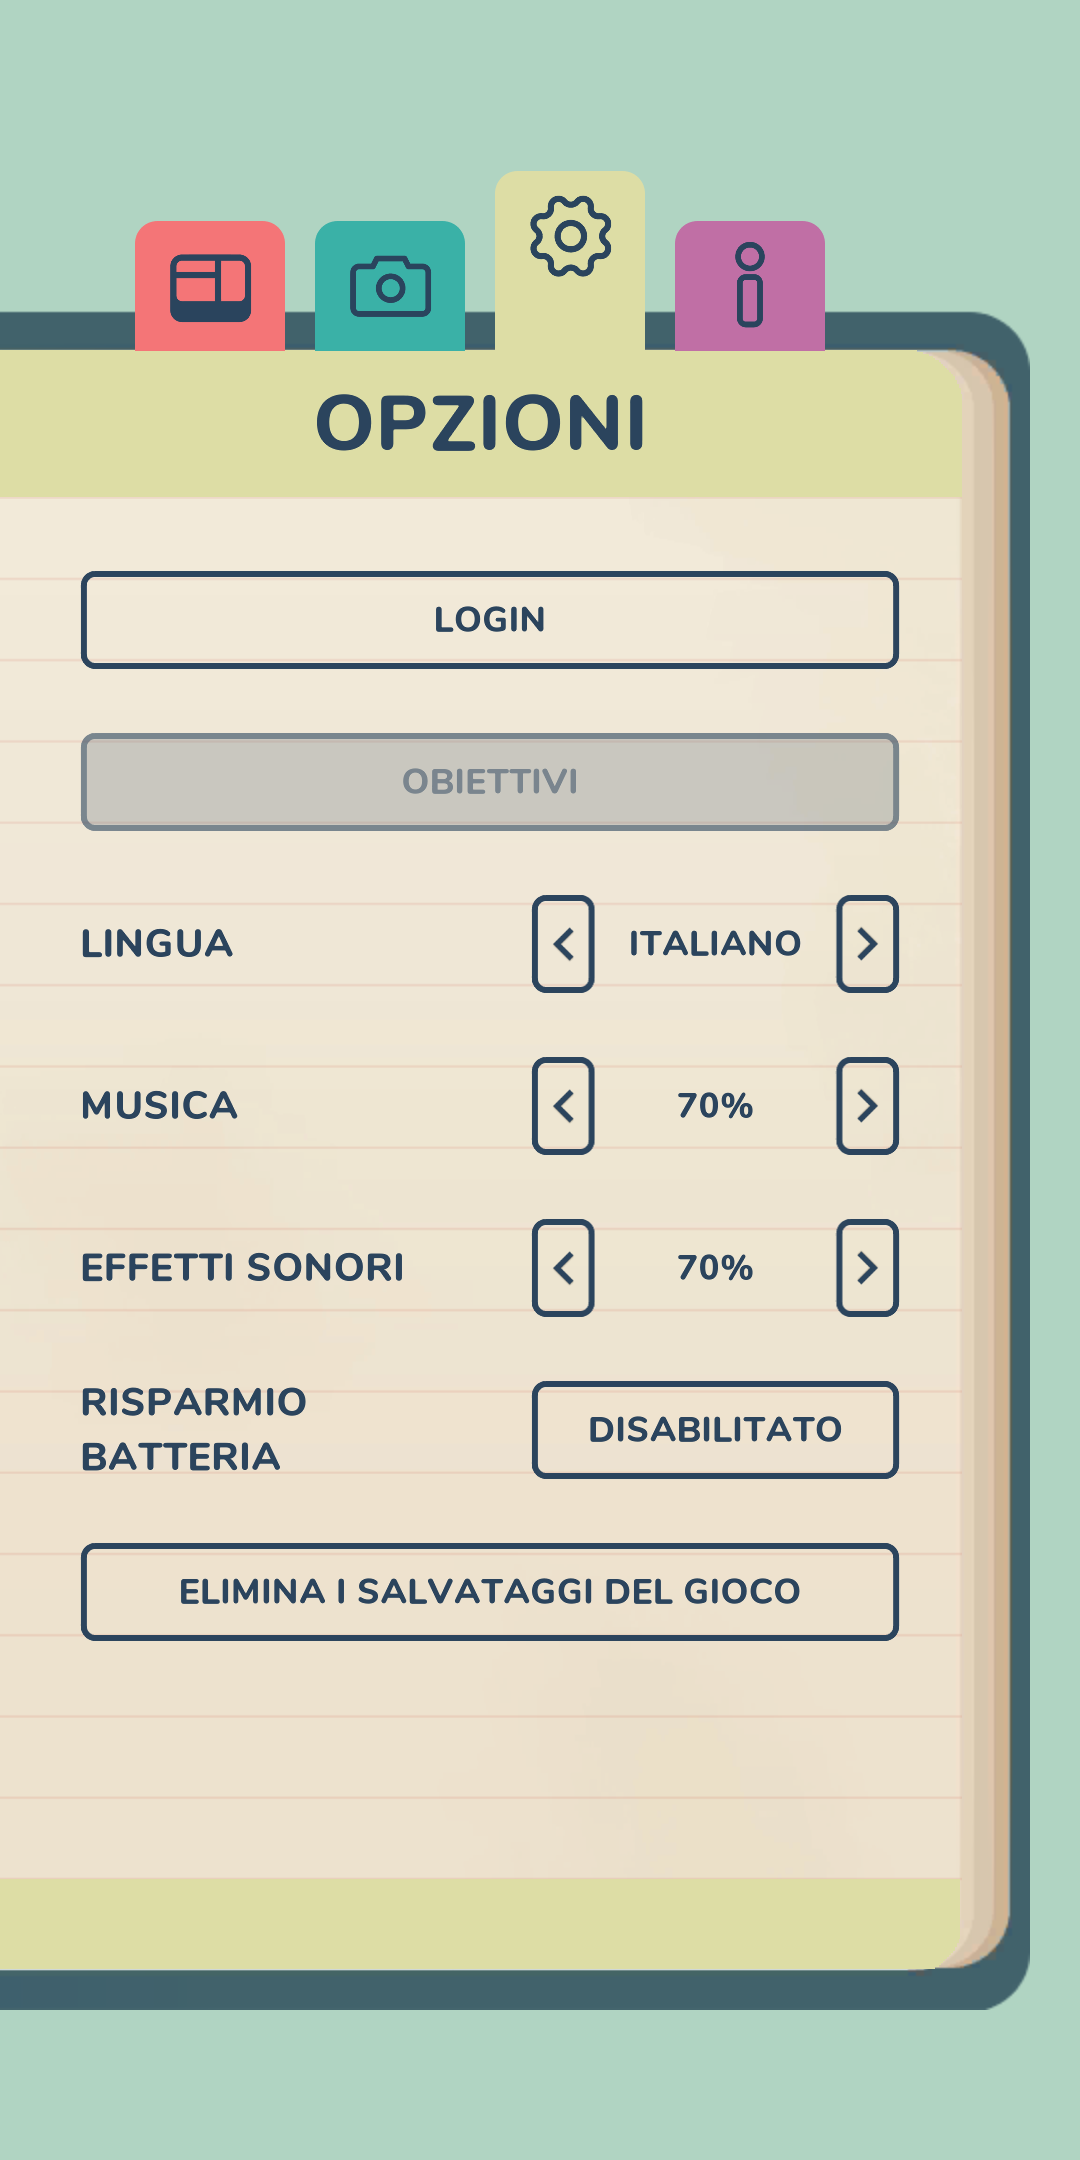
Task: Open the greyed-out Obiettivi button
Action: pyautogui.click(x=490, y=782)
